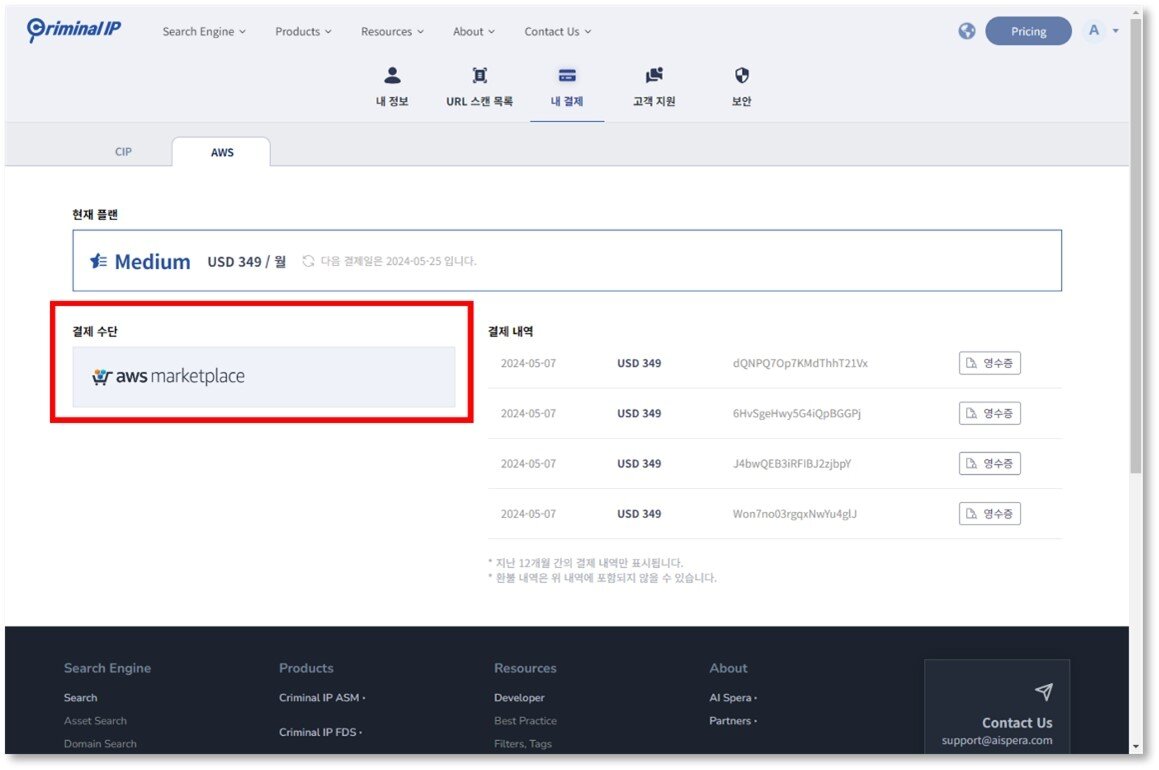Click the paper plane Contact Us icon
Image resolution: width=1159 pixels, height=770 pixels.
[1044, 691]
